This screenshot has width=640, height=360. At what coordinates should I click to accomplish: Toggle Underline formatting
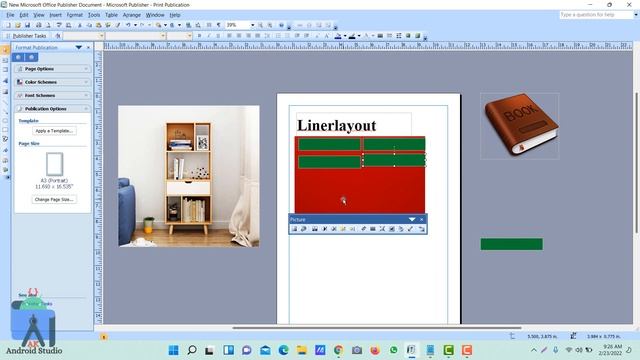[218, 36]
